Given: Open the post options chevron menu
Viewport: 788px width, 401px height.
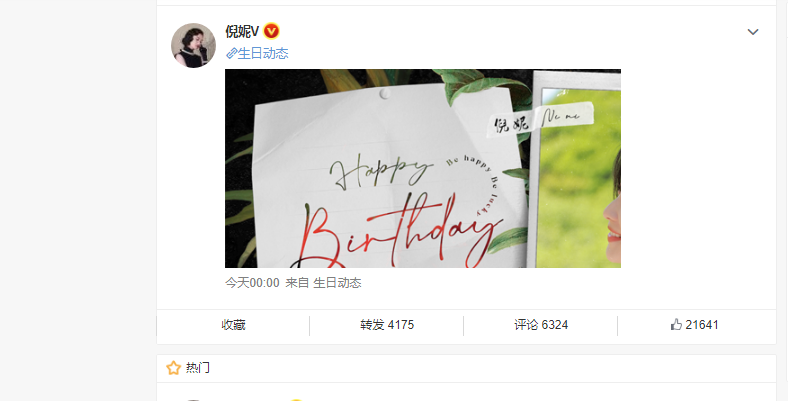Looking at the screenshot, I should 752,32.
